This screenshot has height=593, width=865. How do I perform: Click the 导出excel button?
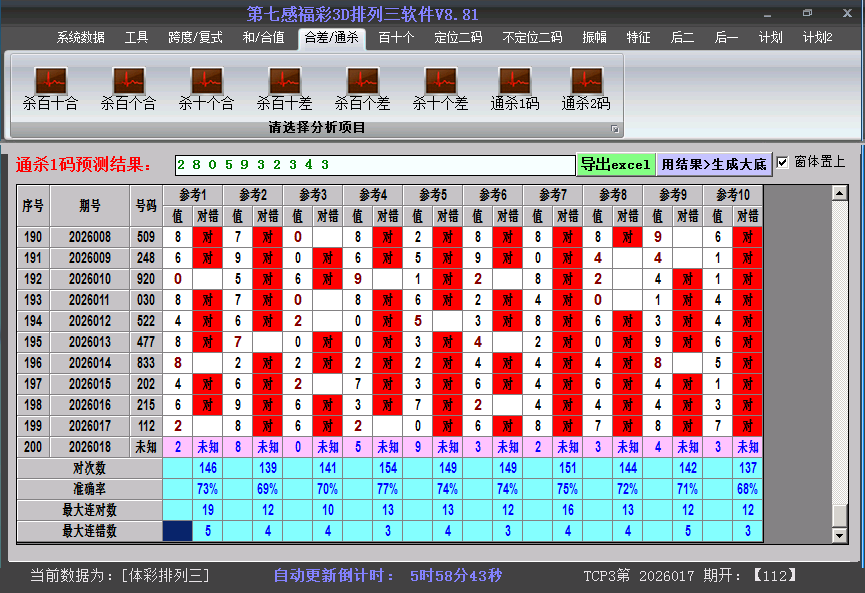tap(615, 164)
